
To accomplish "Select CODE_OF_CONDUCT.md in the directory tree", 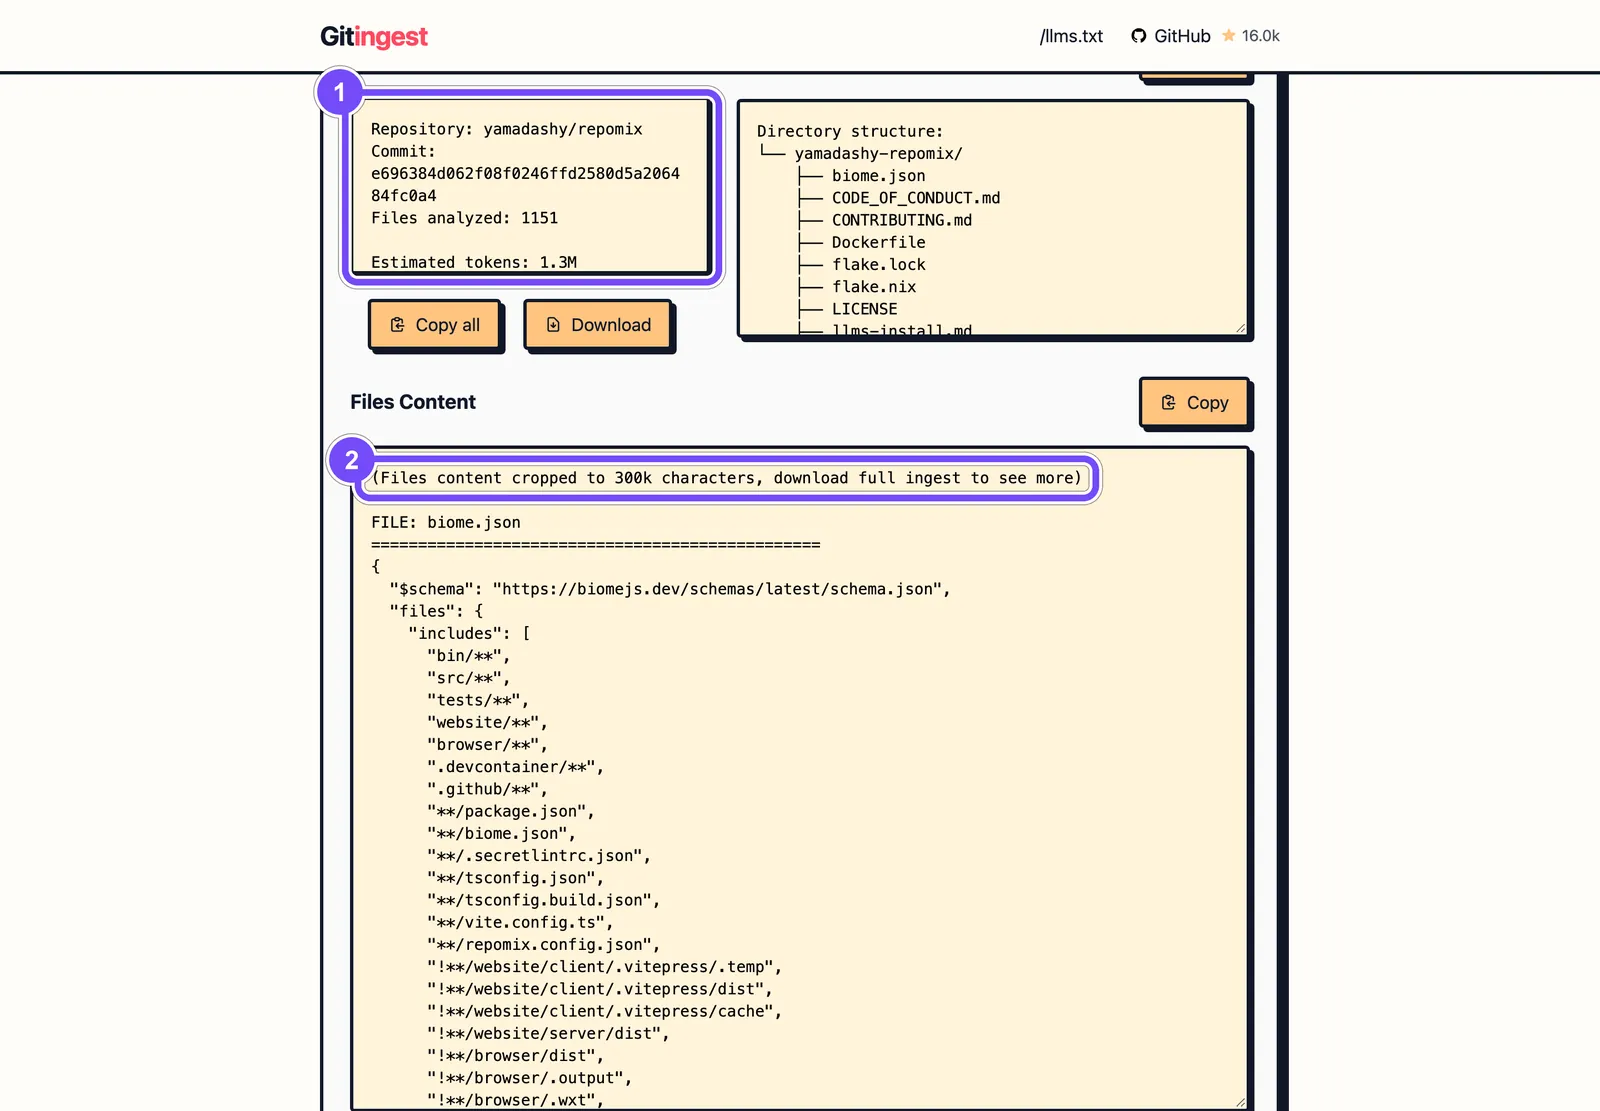I will click(x=916, y=198).
